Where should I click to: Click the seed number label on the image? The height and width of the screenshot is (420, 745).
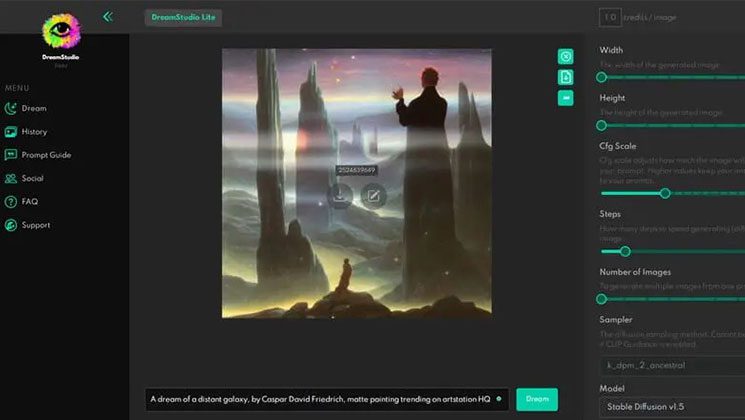pos(356,170)
